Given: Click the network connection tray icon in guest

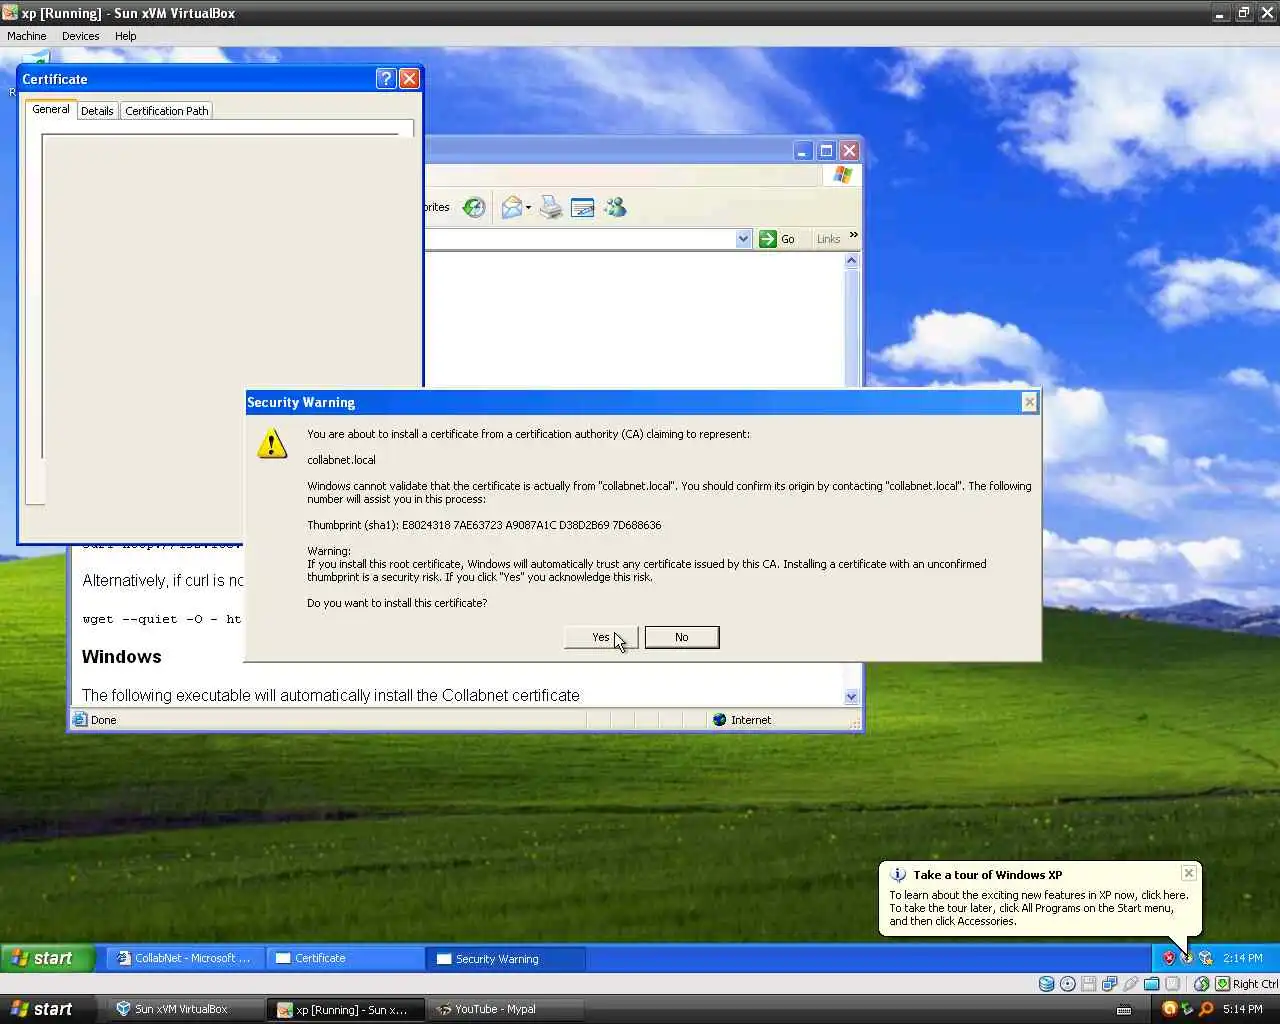Looking at the screenshot, I should pos(1206,958).
